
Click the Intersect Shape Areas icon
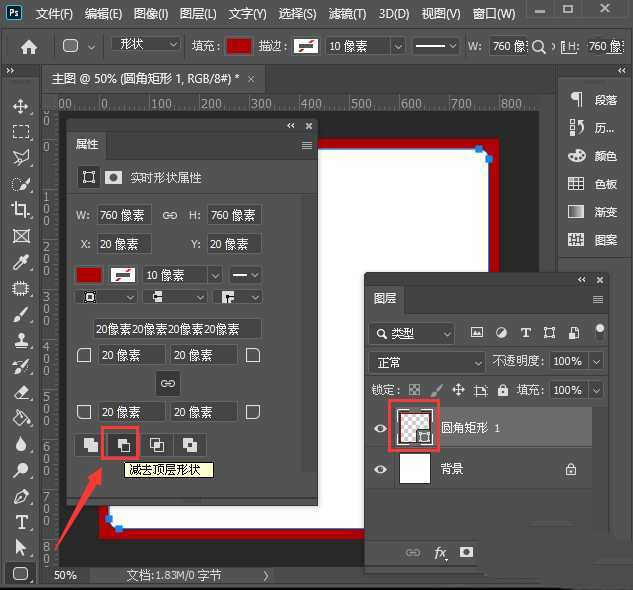[x=156, y=445]
